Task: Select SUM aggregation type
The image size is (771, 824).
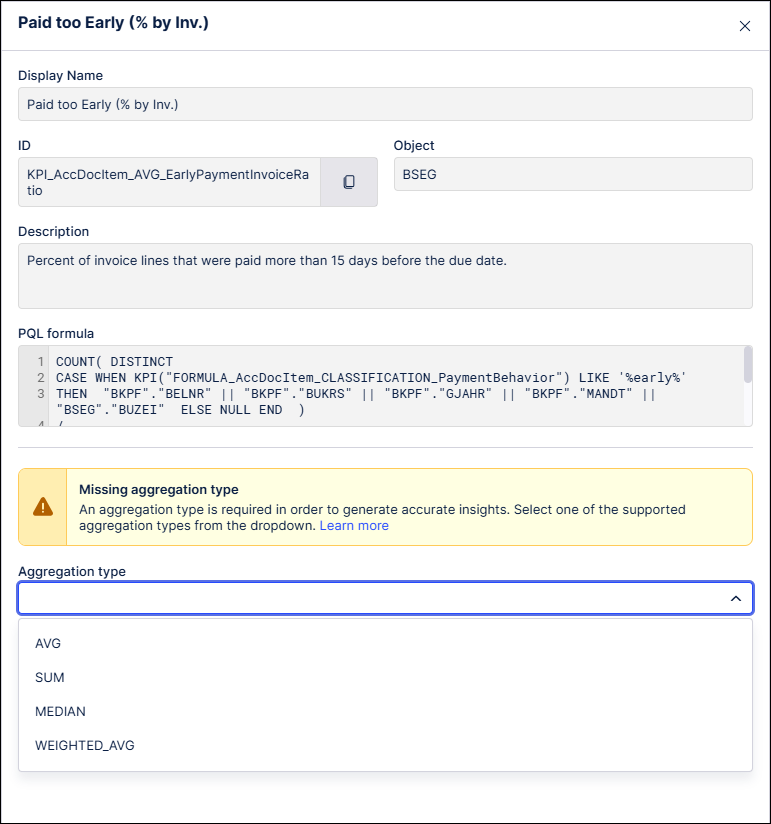Action: point(385,677)
